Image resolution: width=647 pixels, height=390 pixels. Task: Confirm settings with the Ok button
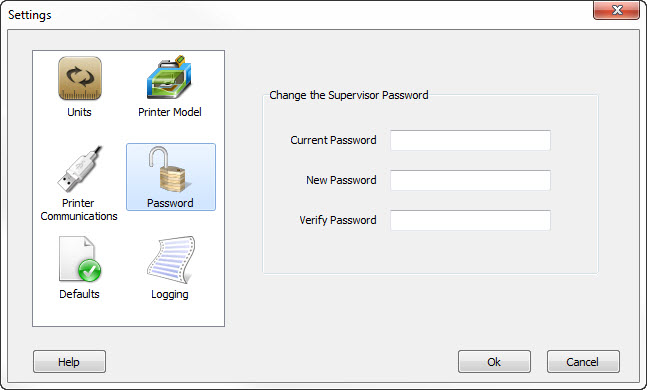[494, 362]
